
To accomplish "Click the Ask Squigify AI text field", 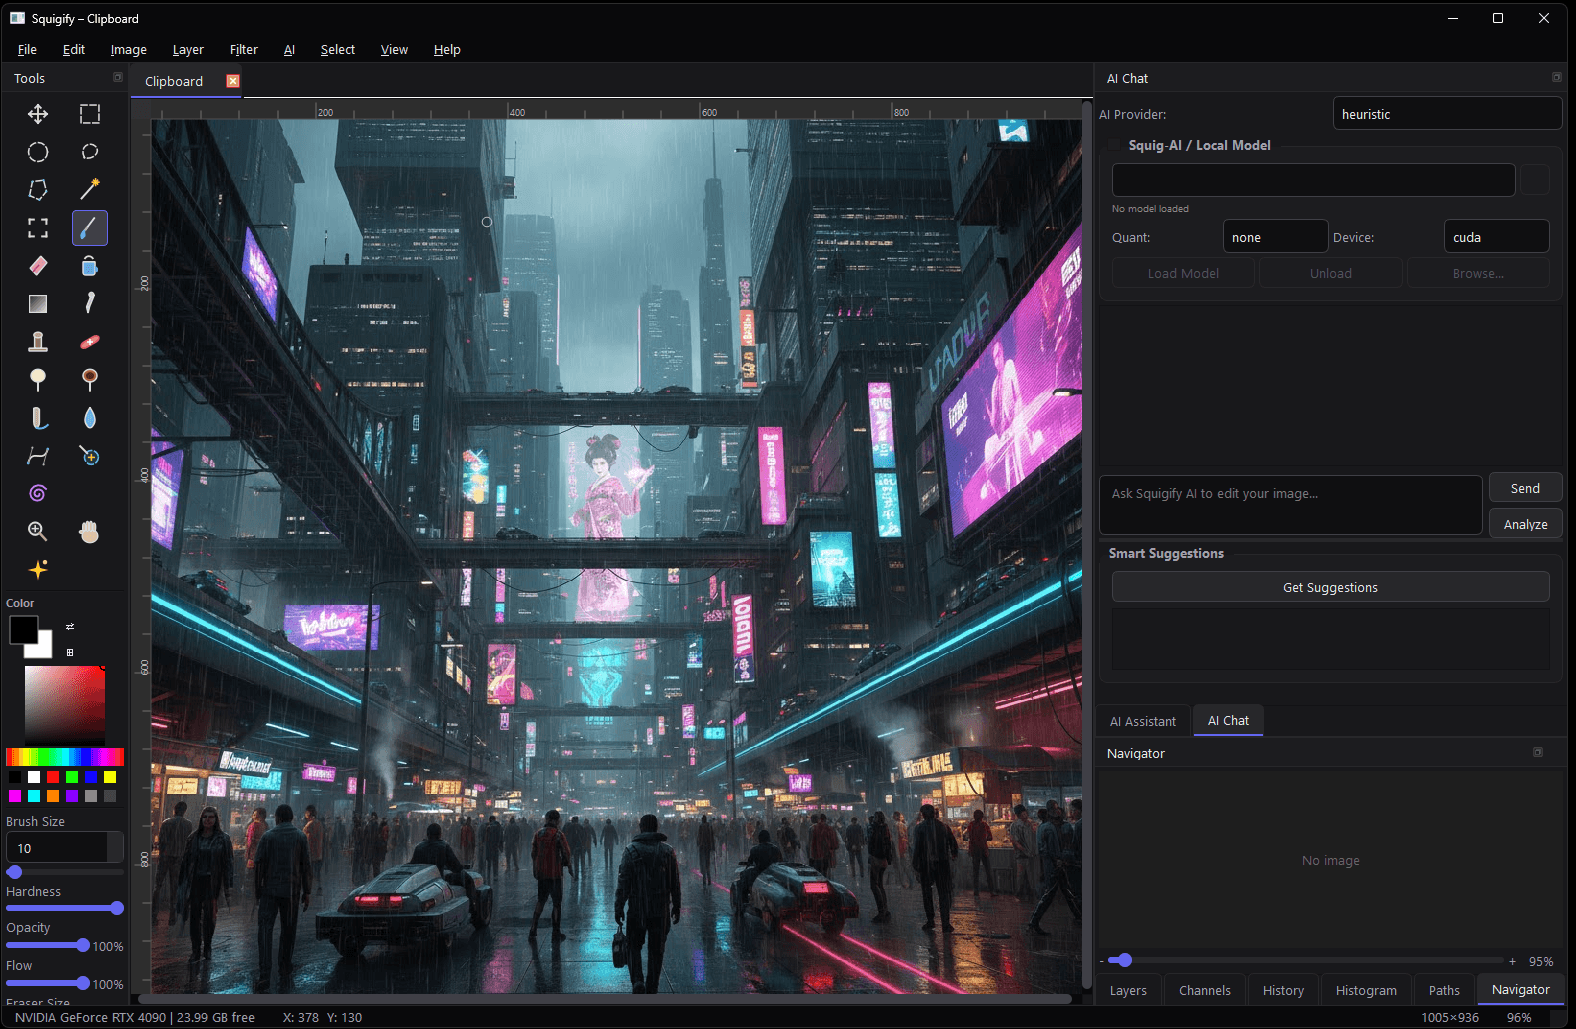I will pyautogui.click(x=1290, y=505).
